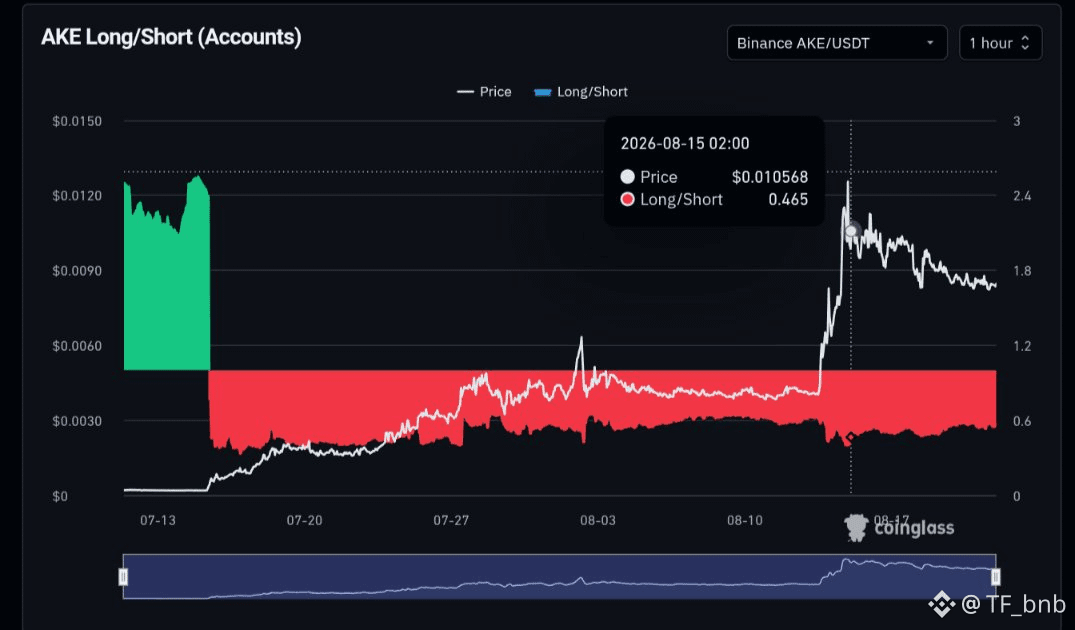
Task: Open the 1 hour interval selector
Action: [x=1000, y=43]
